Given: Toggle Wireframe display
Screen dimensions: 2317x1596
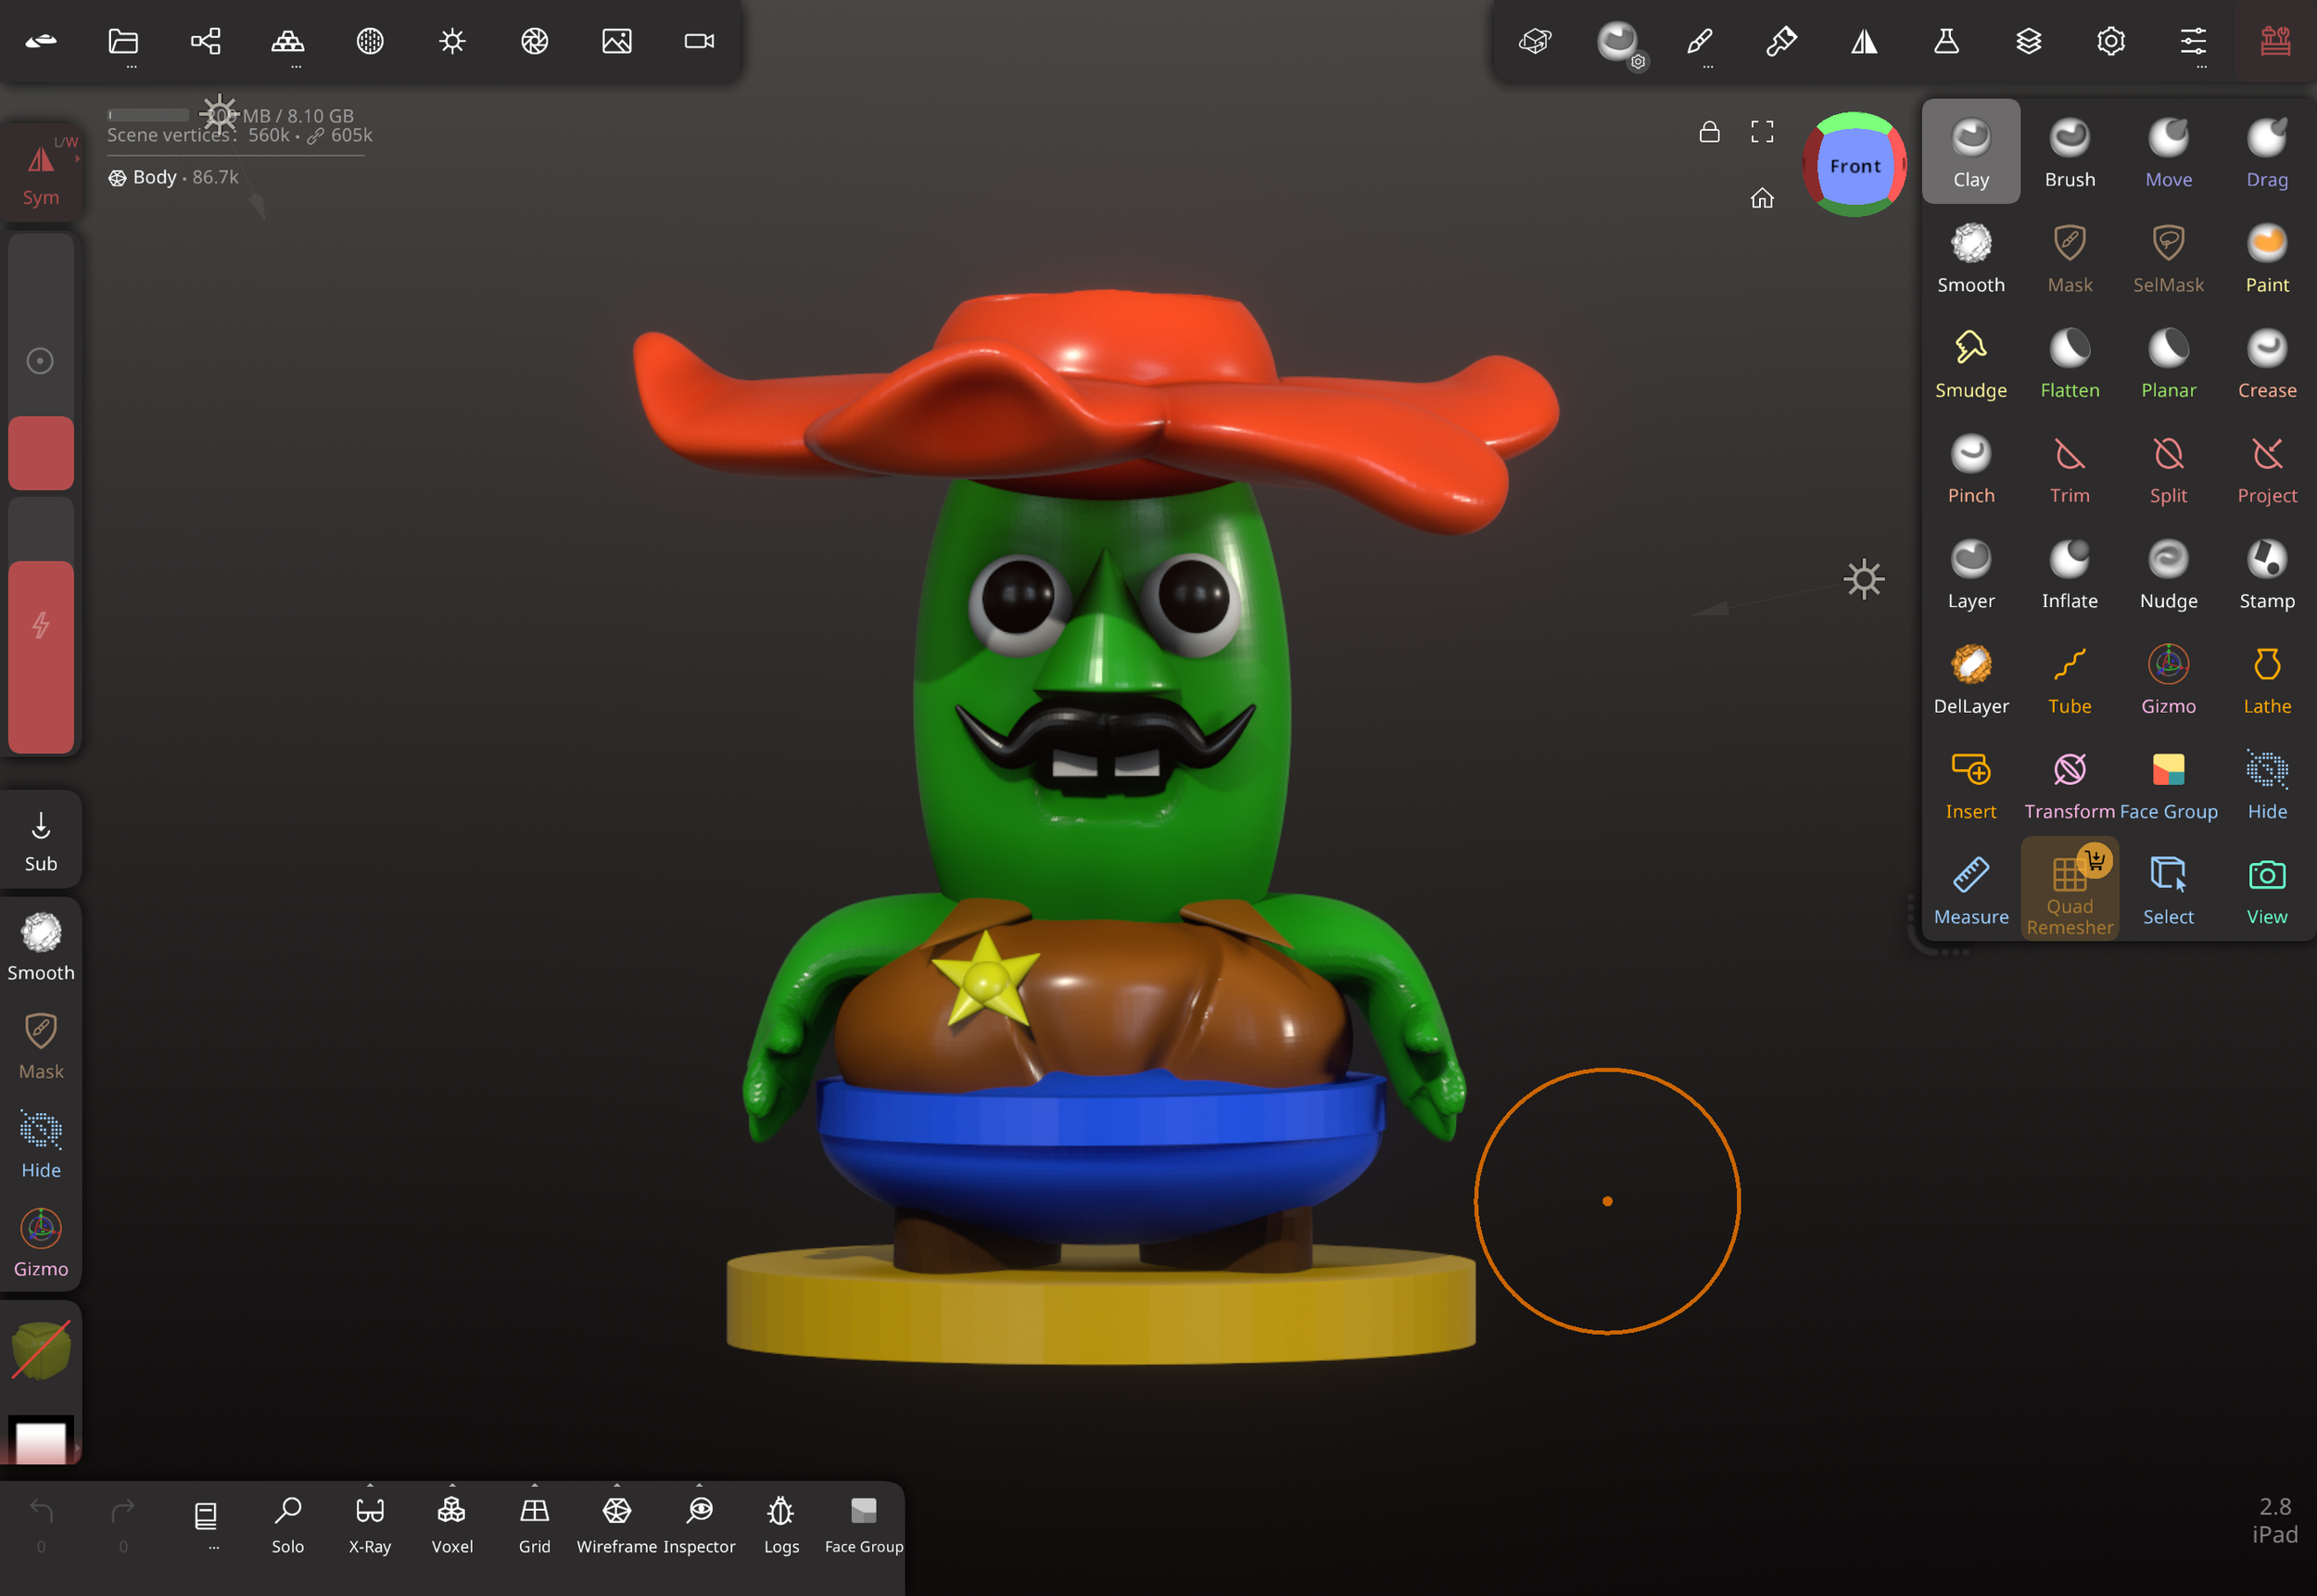Looking at the screenshot, I should pyautogui.click(x=616, y=1524).
